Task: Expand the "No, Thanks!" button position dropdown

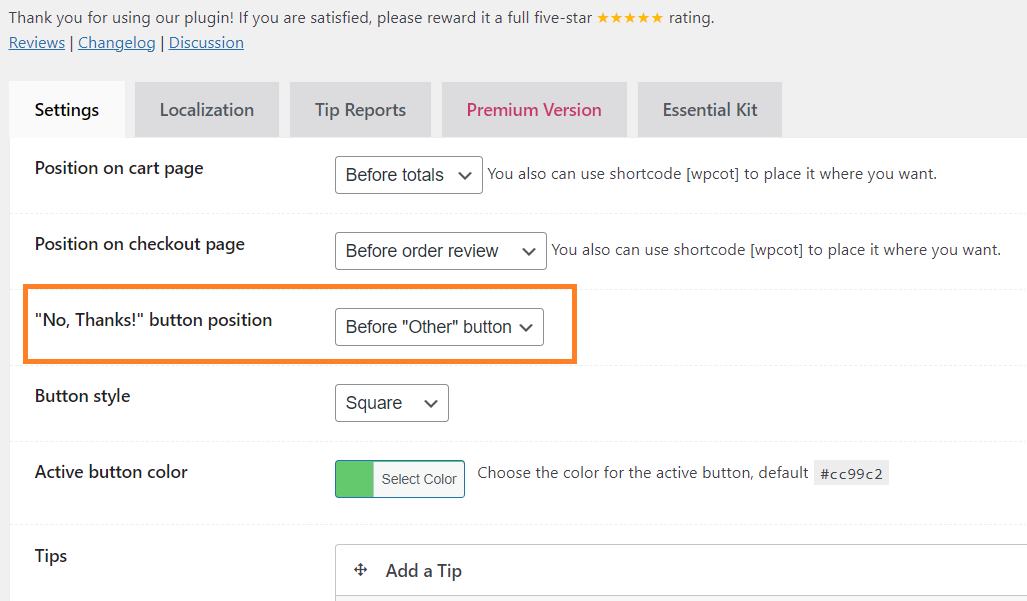Action: tap(439, 327)
